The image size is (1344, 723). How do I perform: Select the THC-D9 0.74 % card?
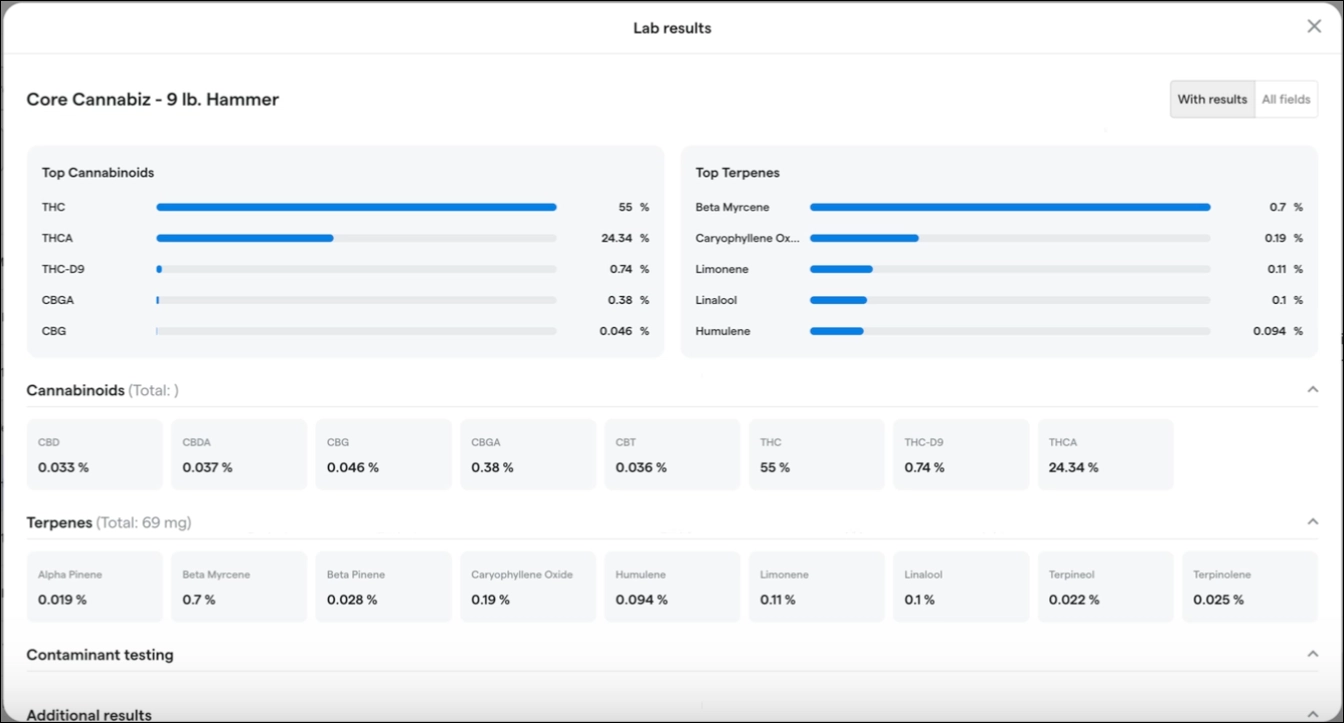[x=961, y=455]
